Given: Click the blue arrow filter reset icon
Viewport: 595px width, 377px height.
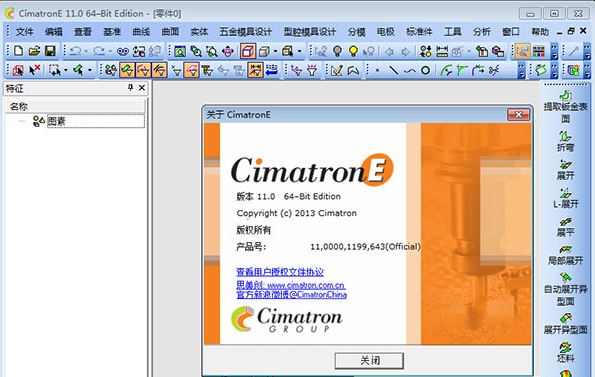Looking at the screenshot, I should coord(272,70).
